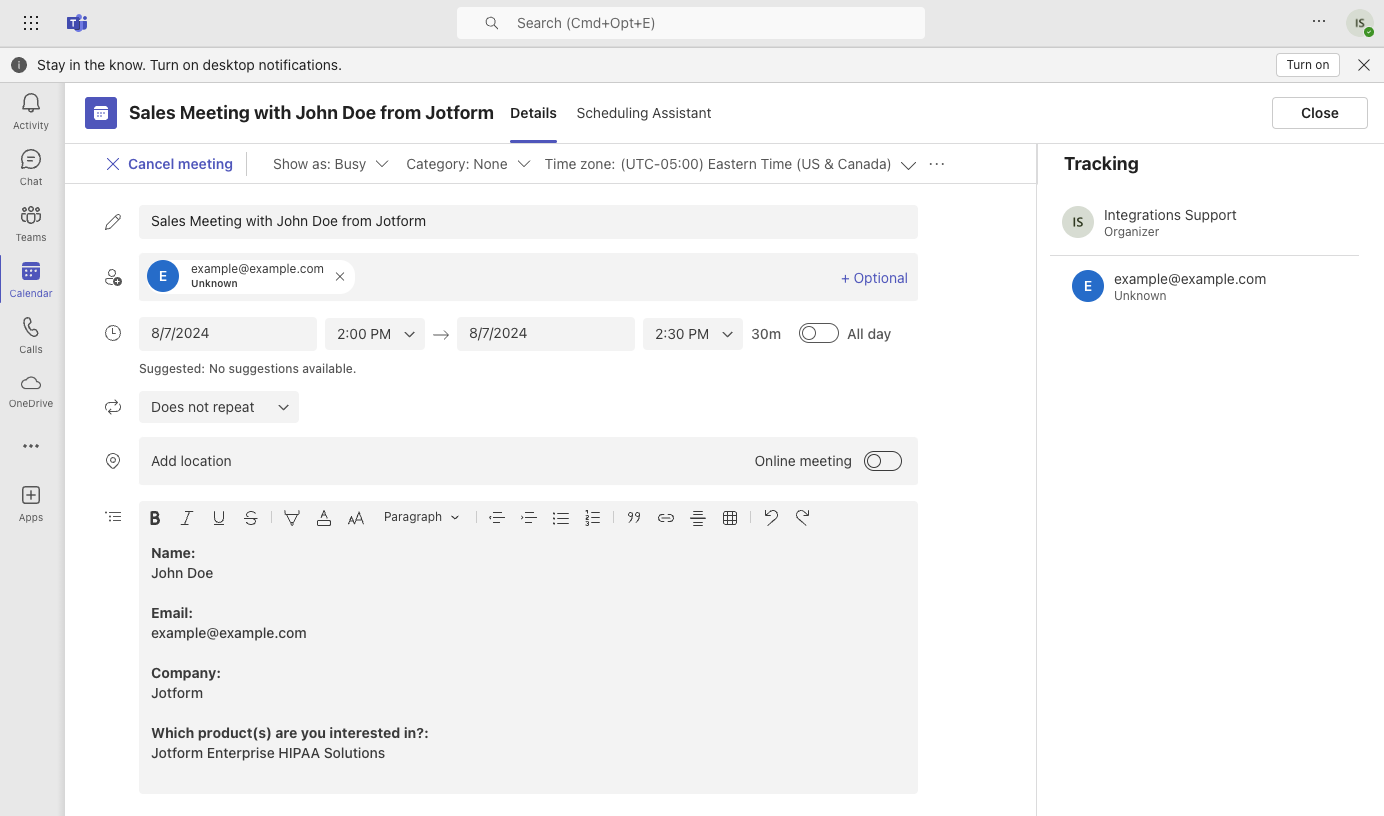
Task: Click the Close button
Action: (x=1320, y=113)
